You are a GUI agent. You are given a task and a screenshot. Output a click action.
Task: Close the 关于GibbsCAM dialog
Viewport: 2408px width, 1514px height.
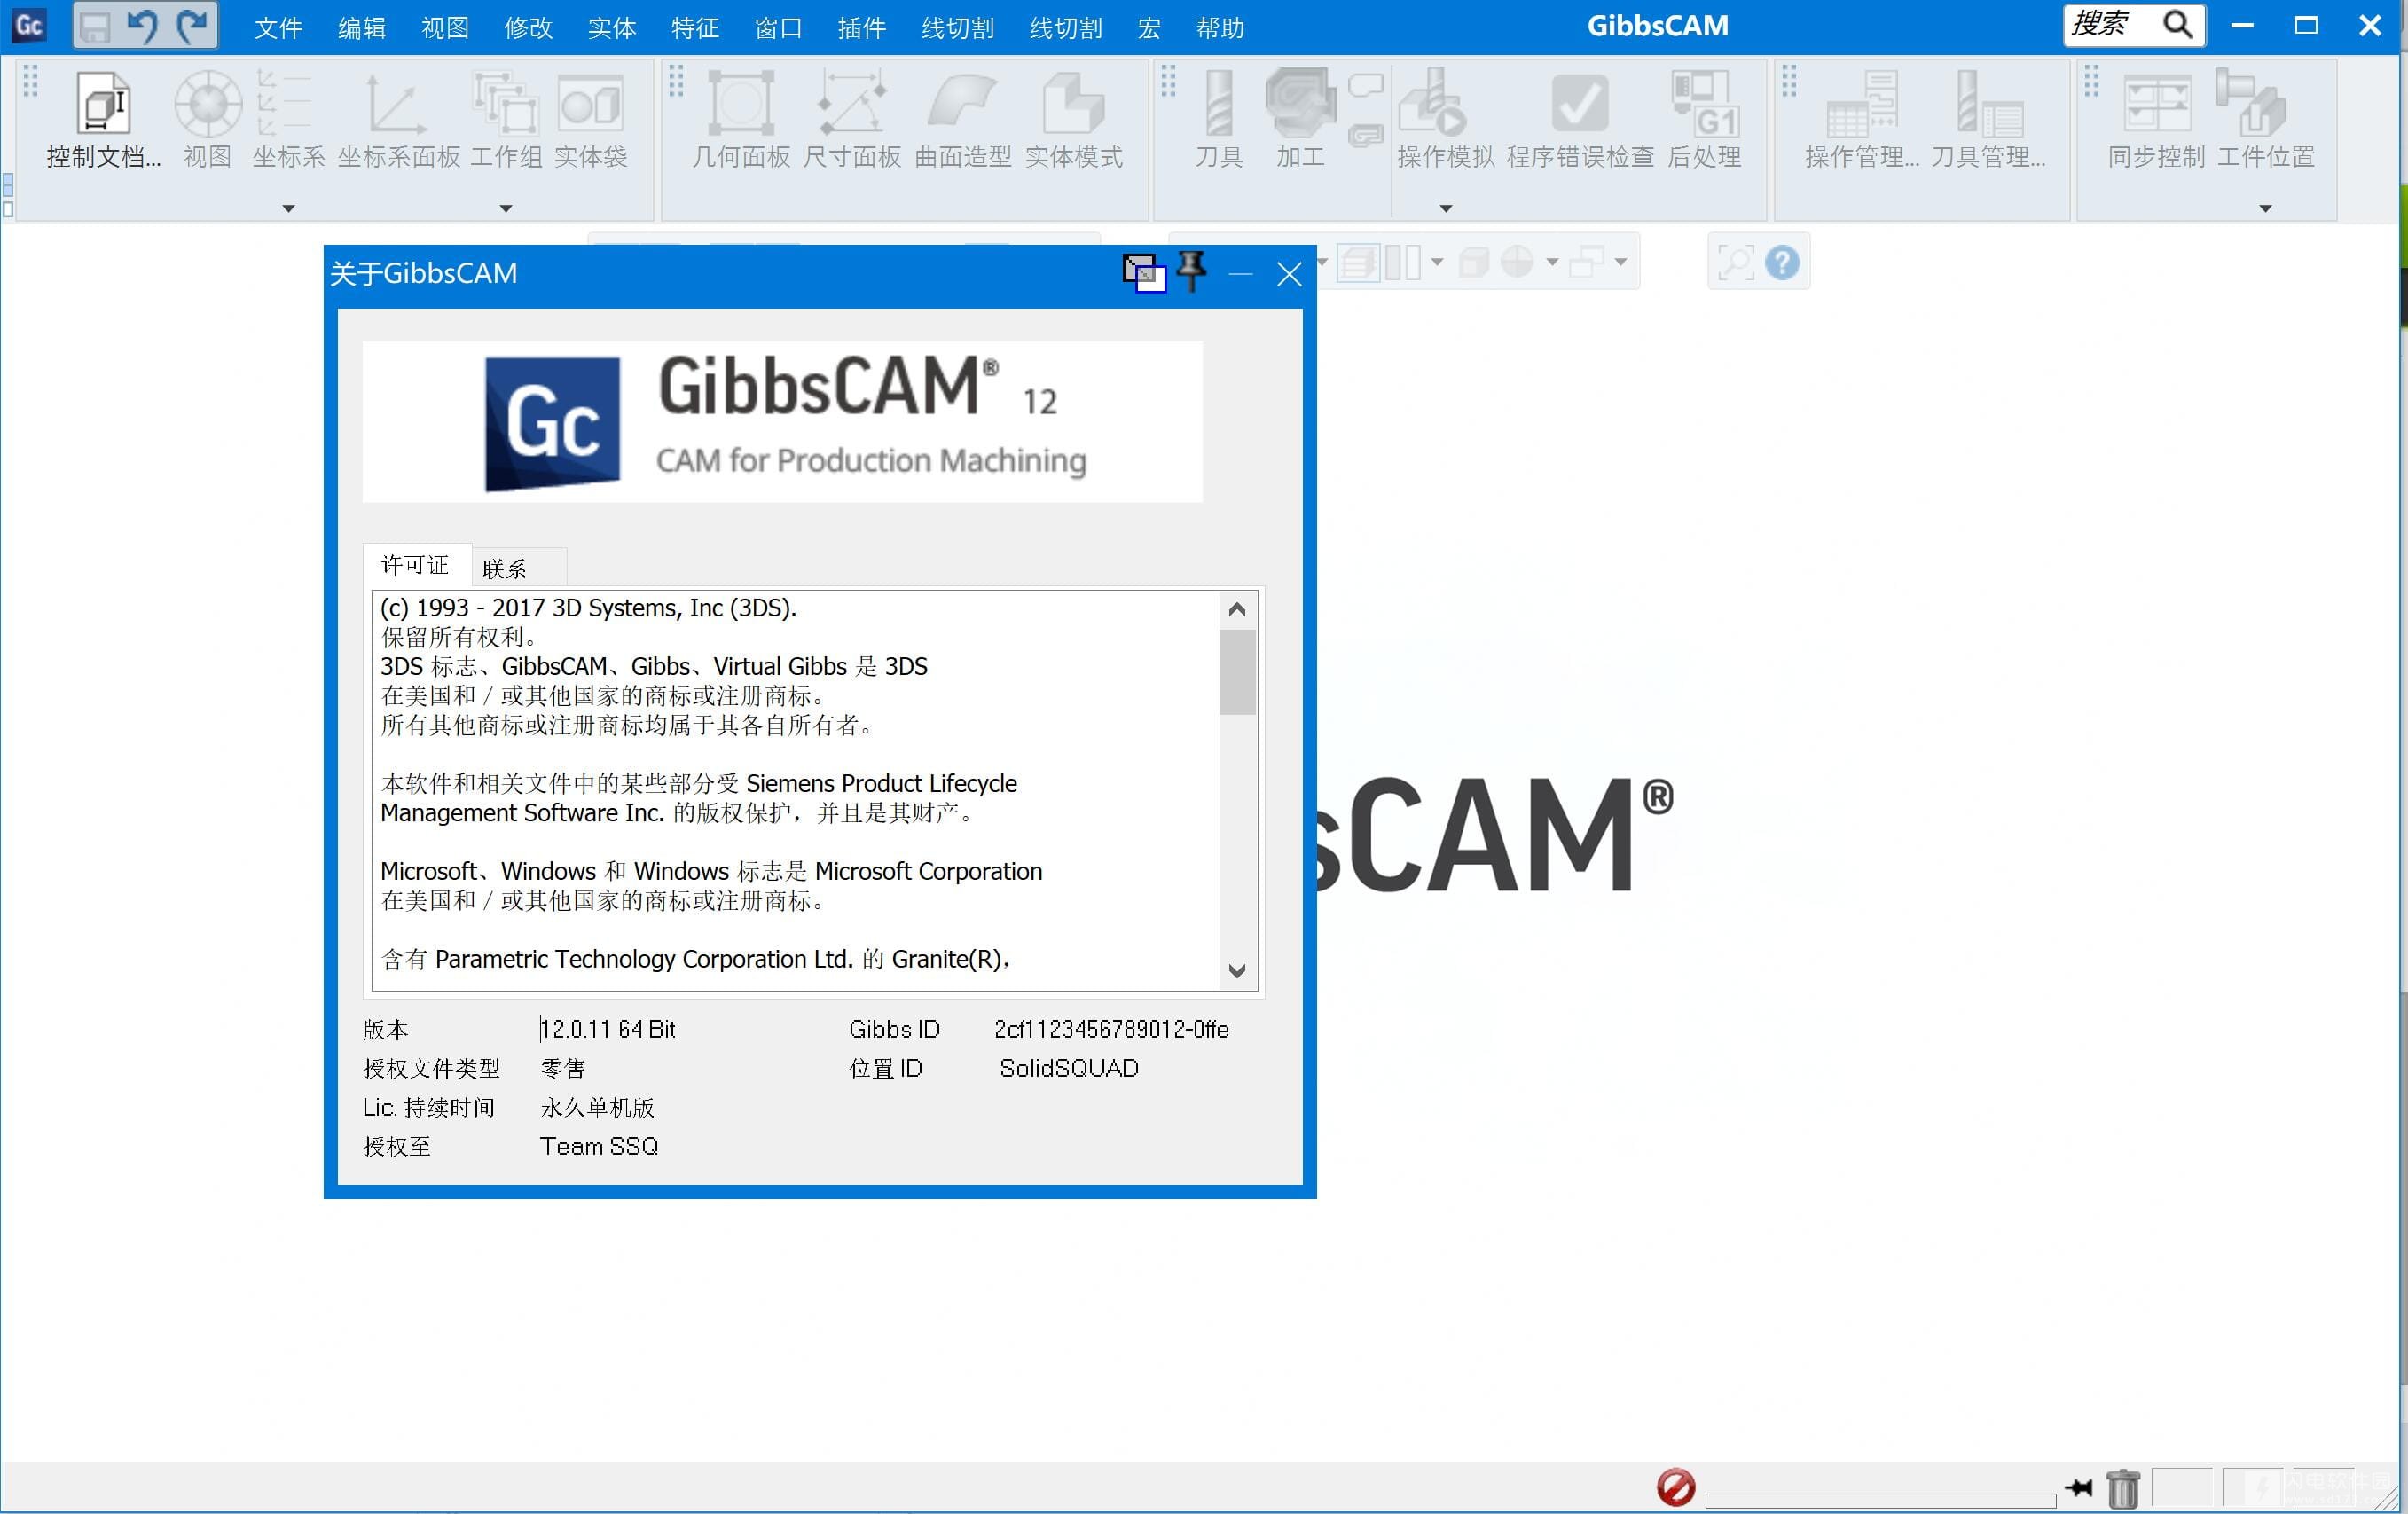click(1289, 273)
